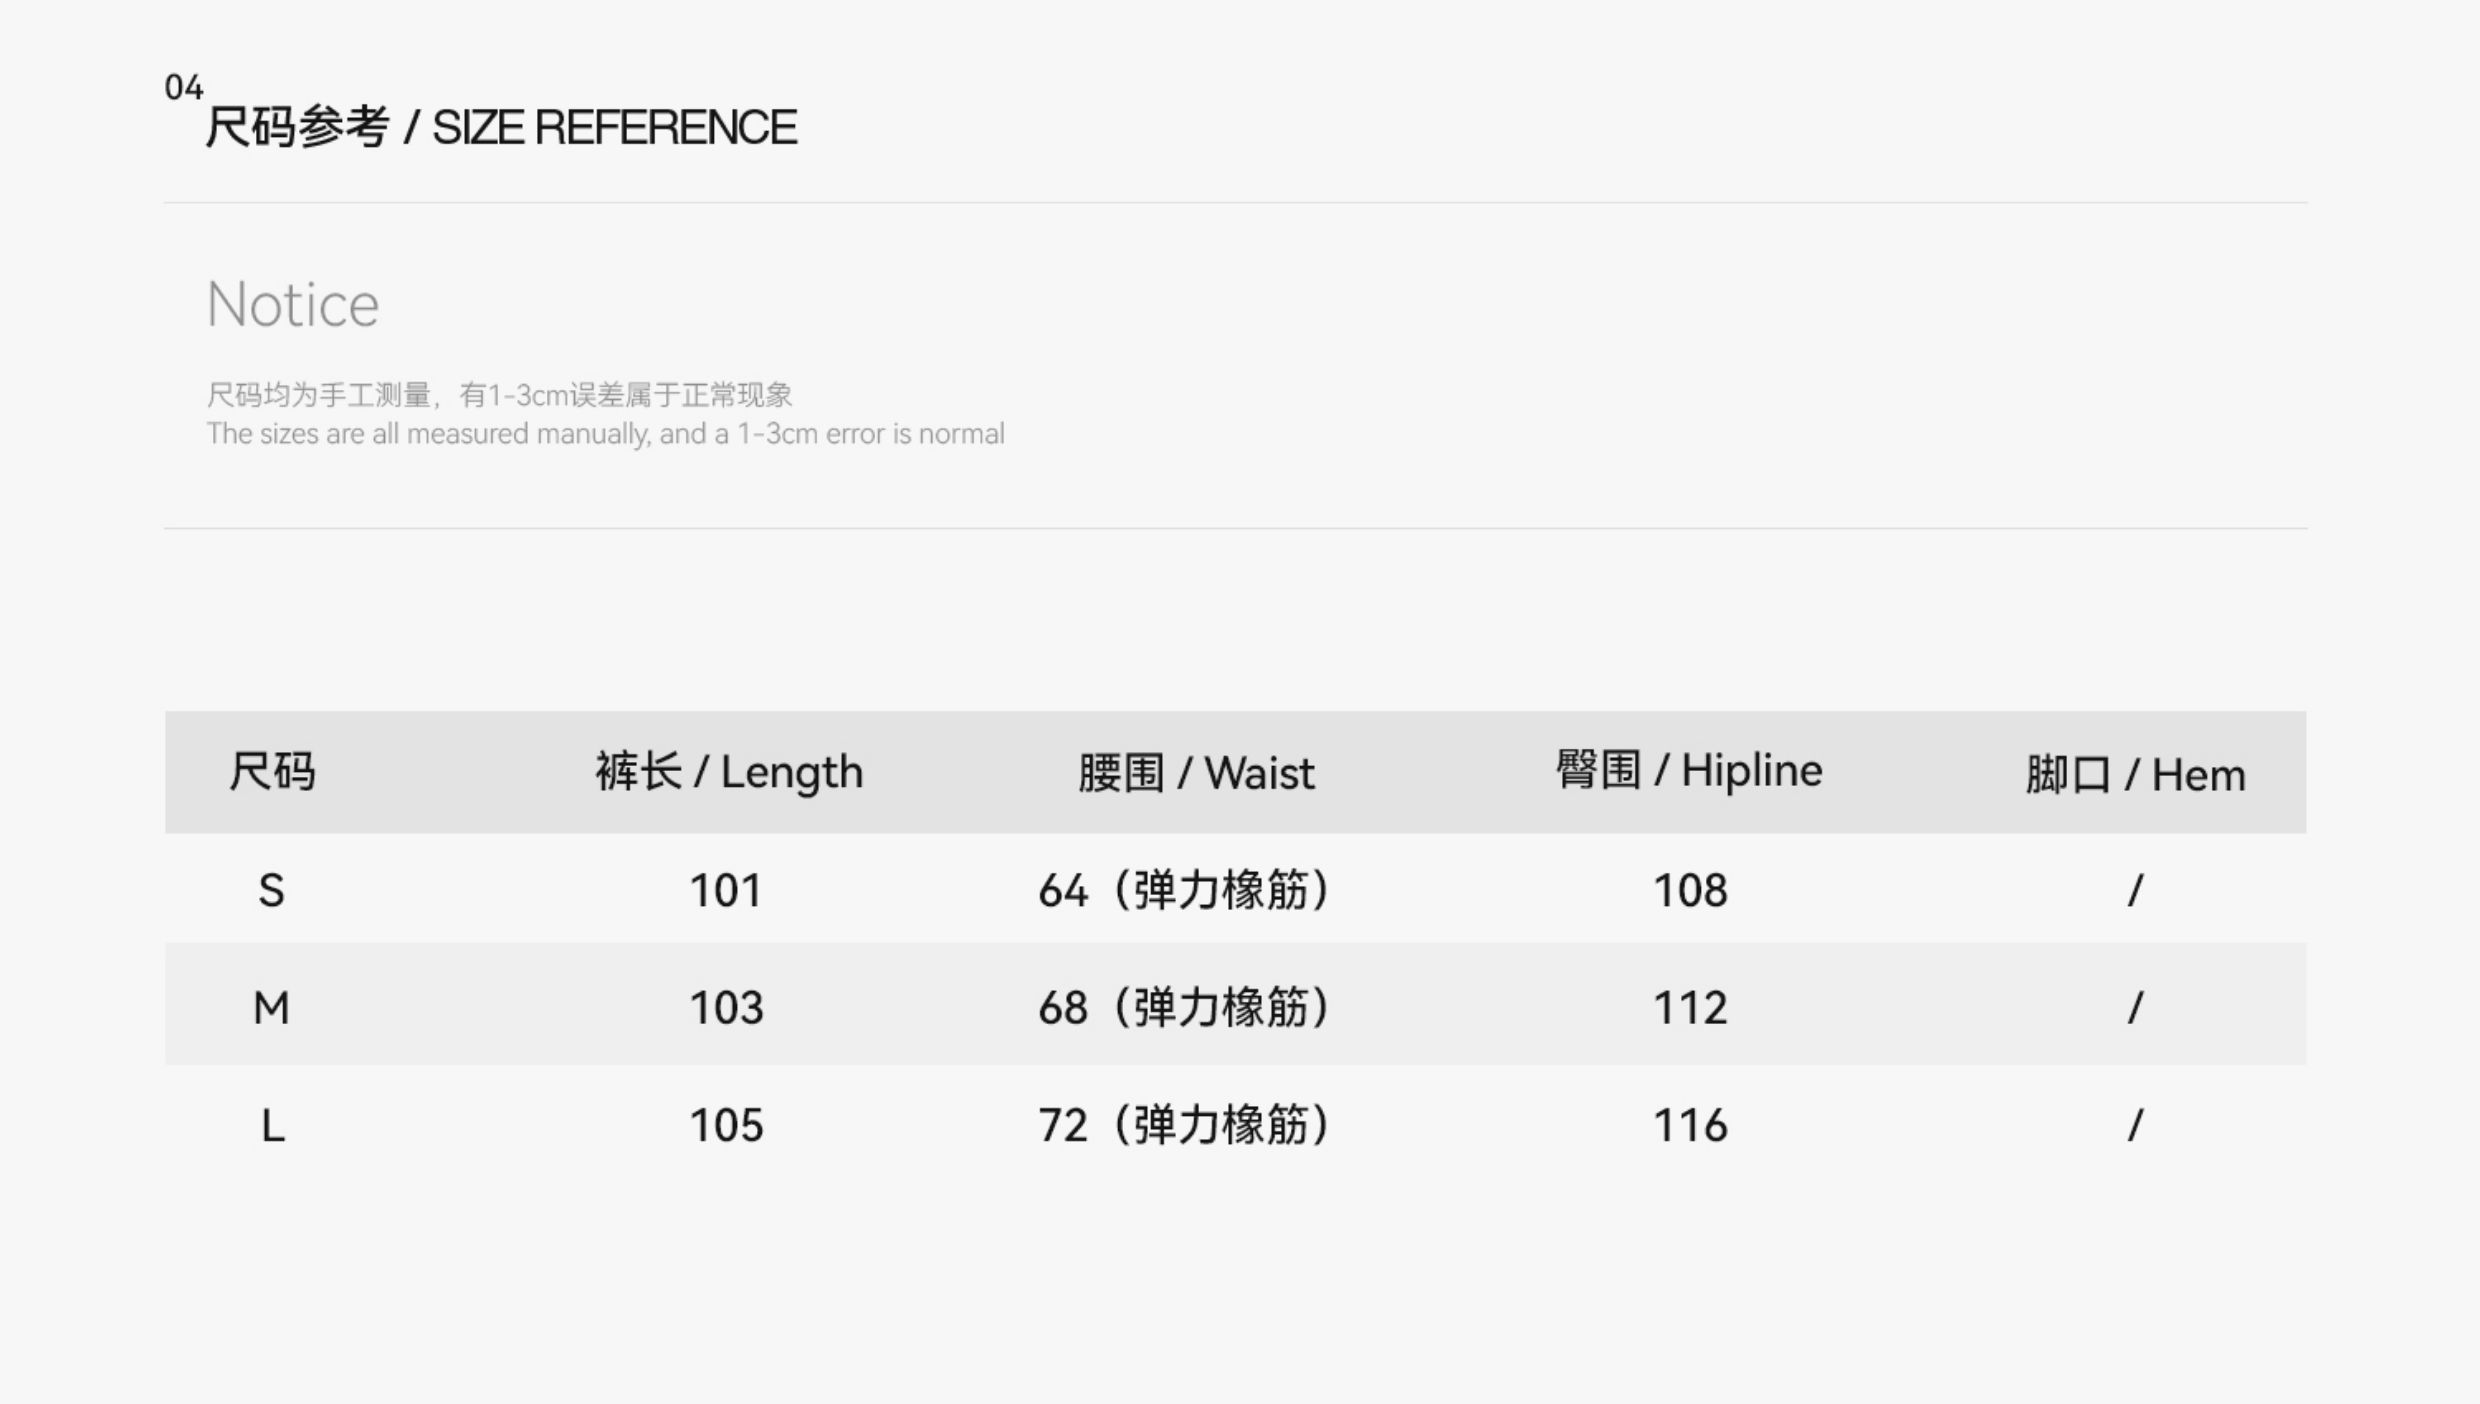Viewport: 2480px width, 1404px height.
Task: Click the L size row label
Action: [273, 1126]
